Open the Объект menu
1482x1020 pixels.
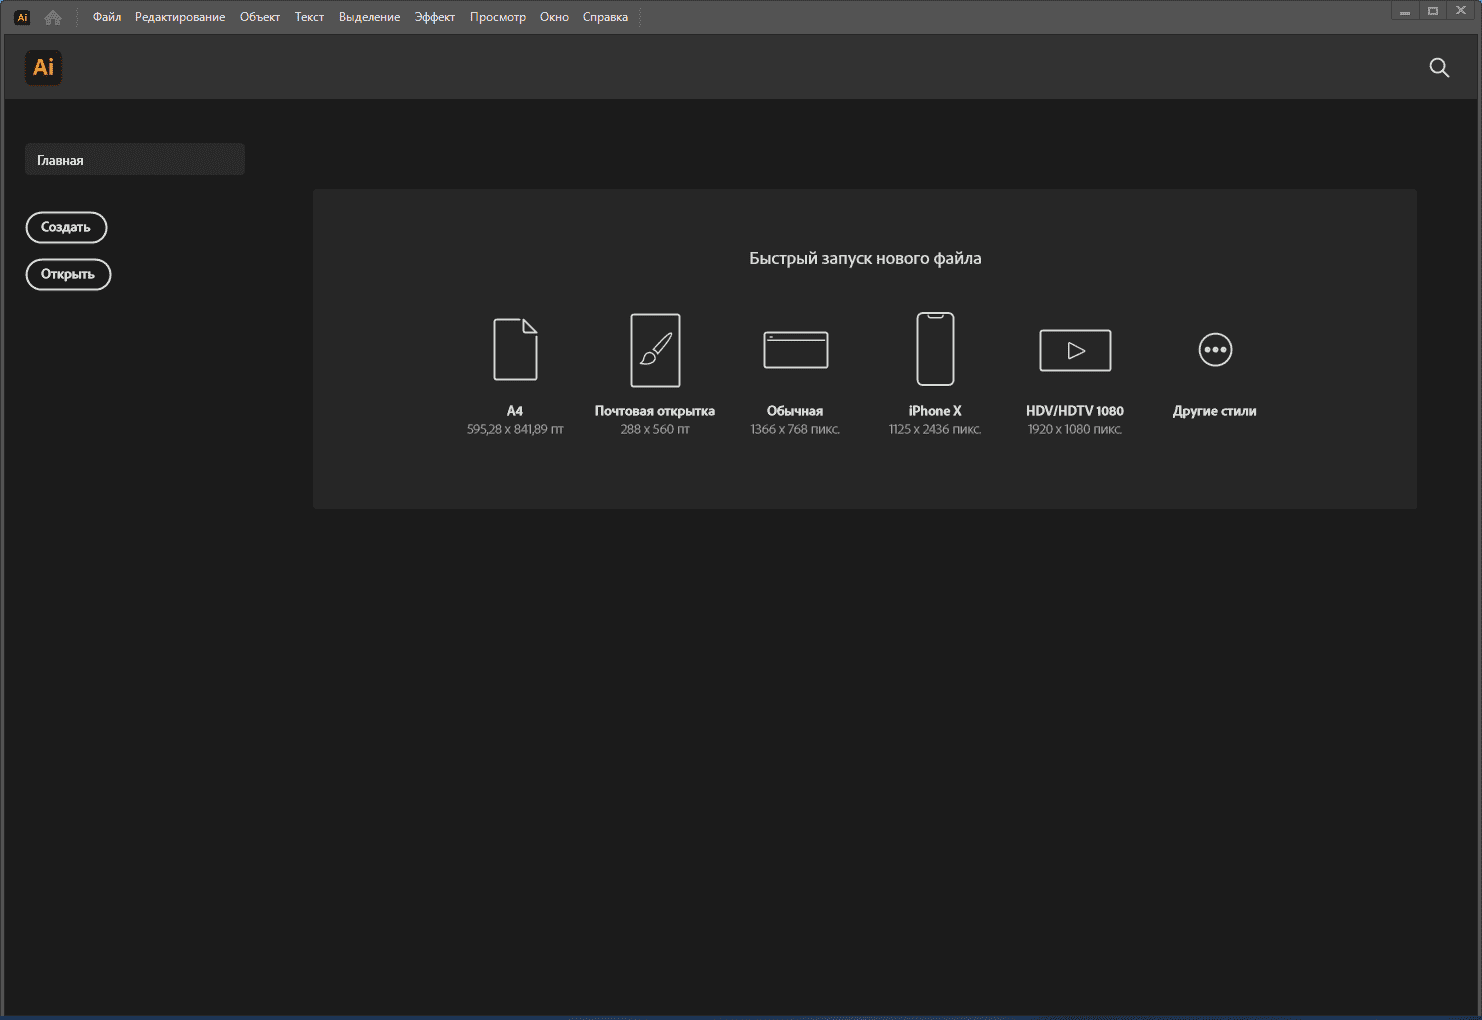(260, 17)
